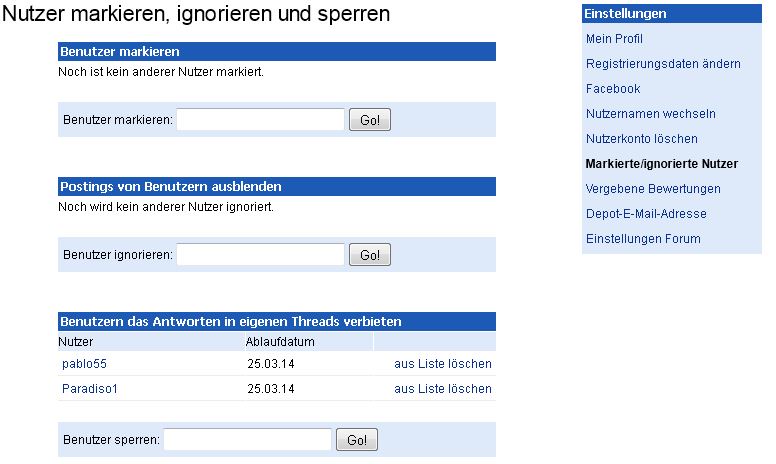Image resolution: width=776 pixels, height=464 pixels.
Task: Click the Go! button next to Benutzer ignorieren
Action: (x=369, y=255)
